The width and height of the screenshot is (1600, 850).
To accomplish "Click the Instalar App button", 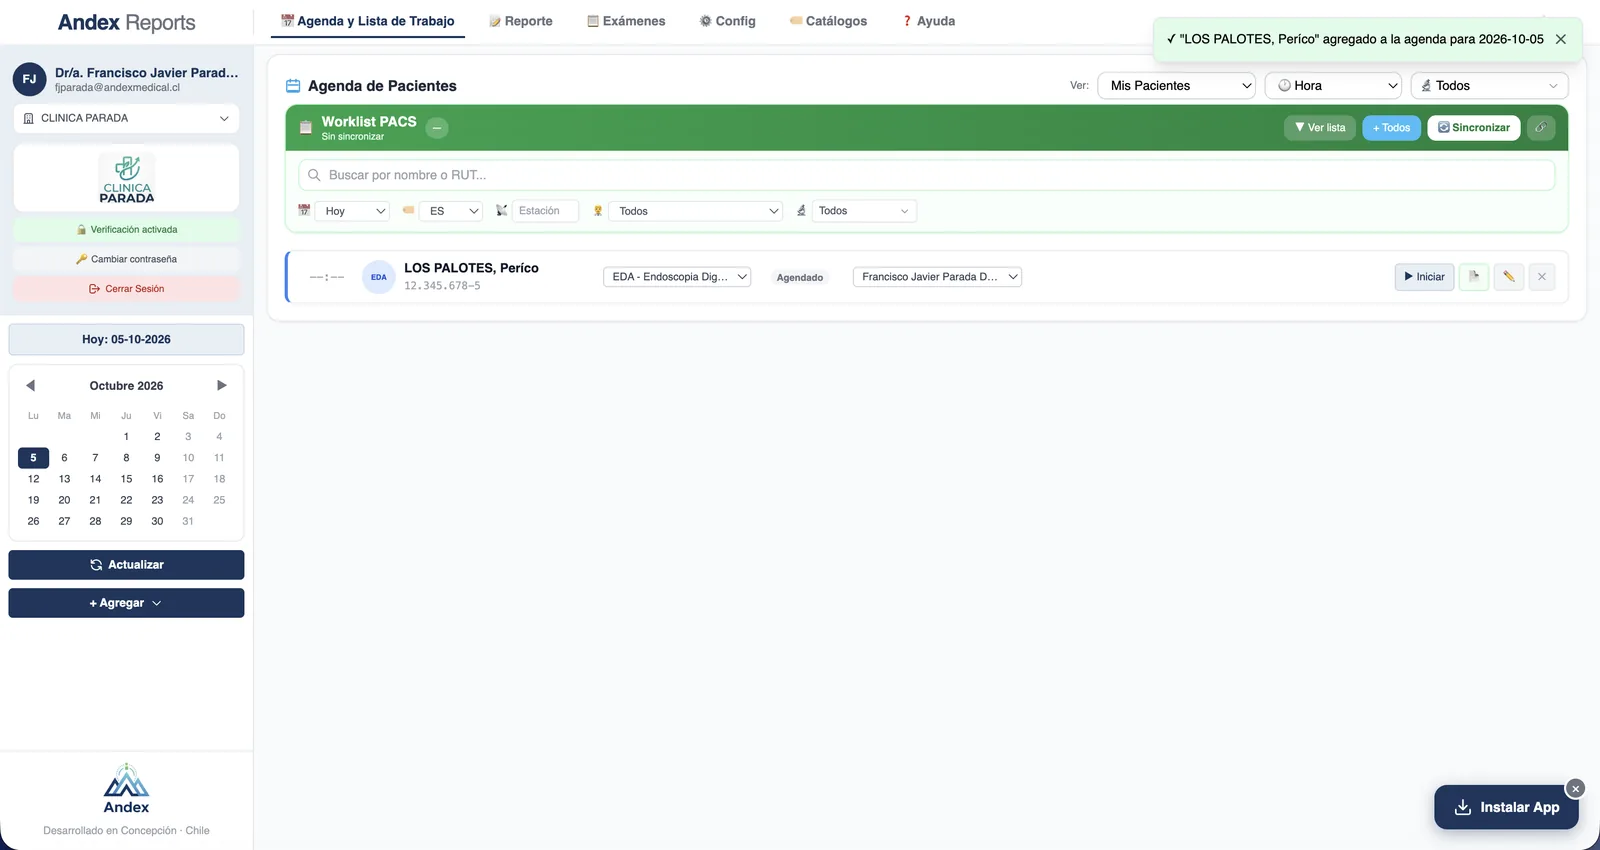I will tap(1506, 807).
